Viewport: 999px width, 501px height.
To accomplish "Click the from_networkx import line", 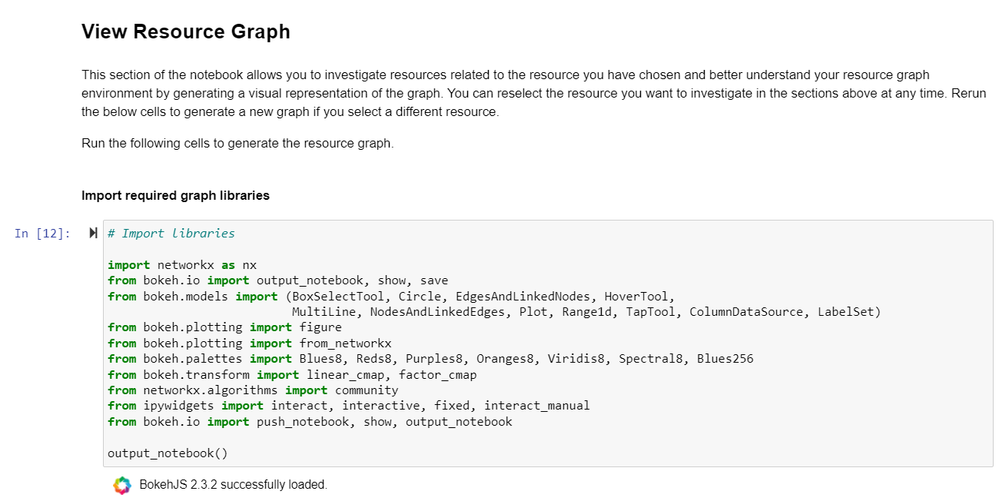I will point(250,343).
